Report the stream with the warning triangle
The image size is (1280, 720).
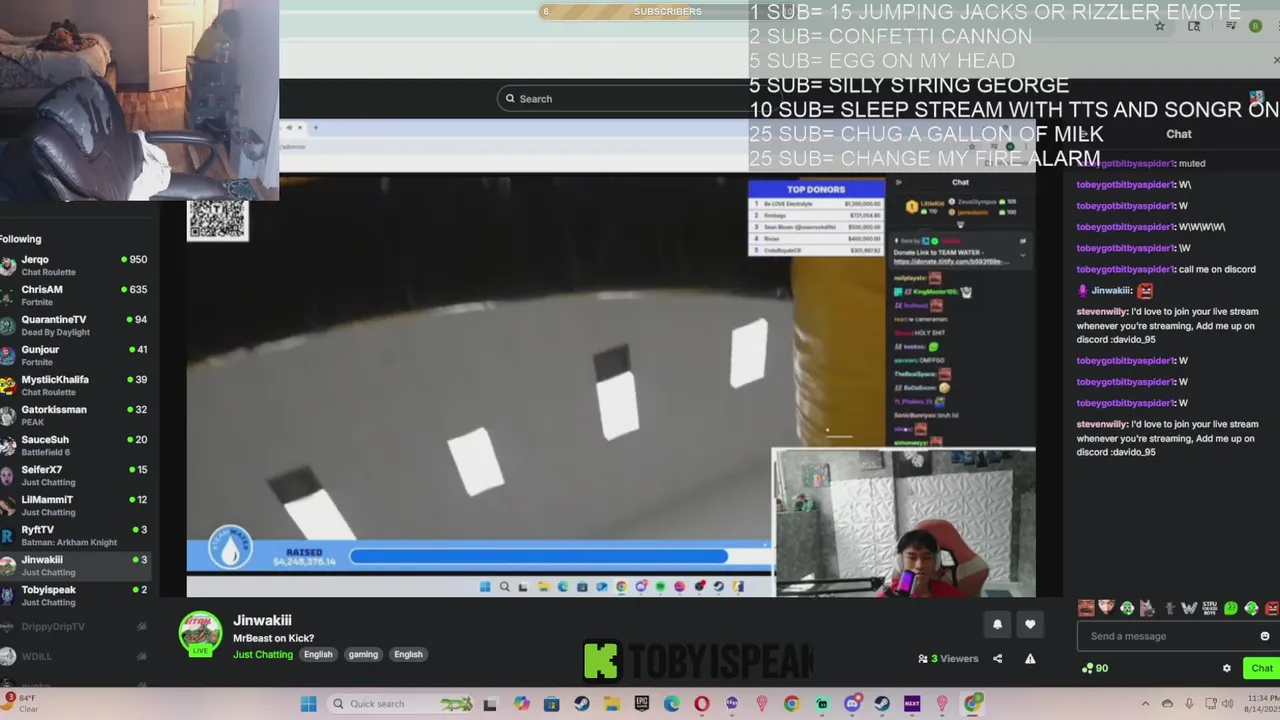coord(1030,658)
